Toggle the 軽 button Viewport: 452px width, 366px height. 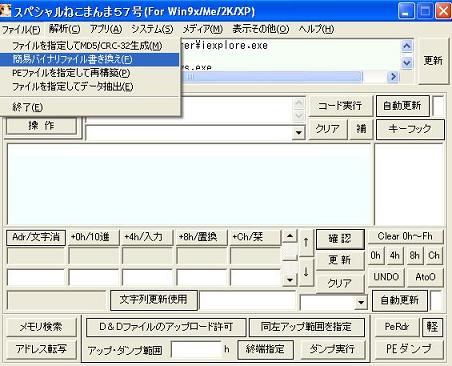(x=433, y=327)
